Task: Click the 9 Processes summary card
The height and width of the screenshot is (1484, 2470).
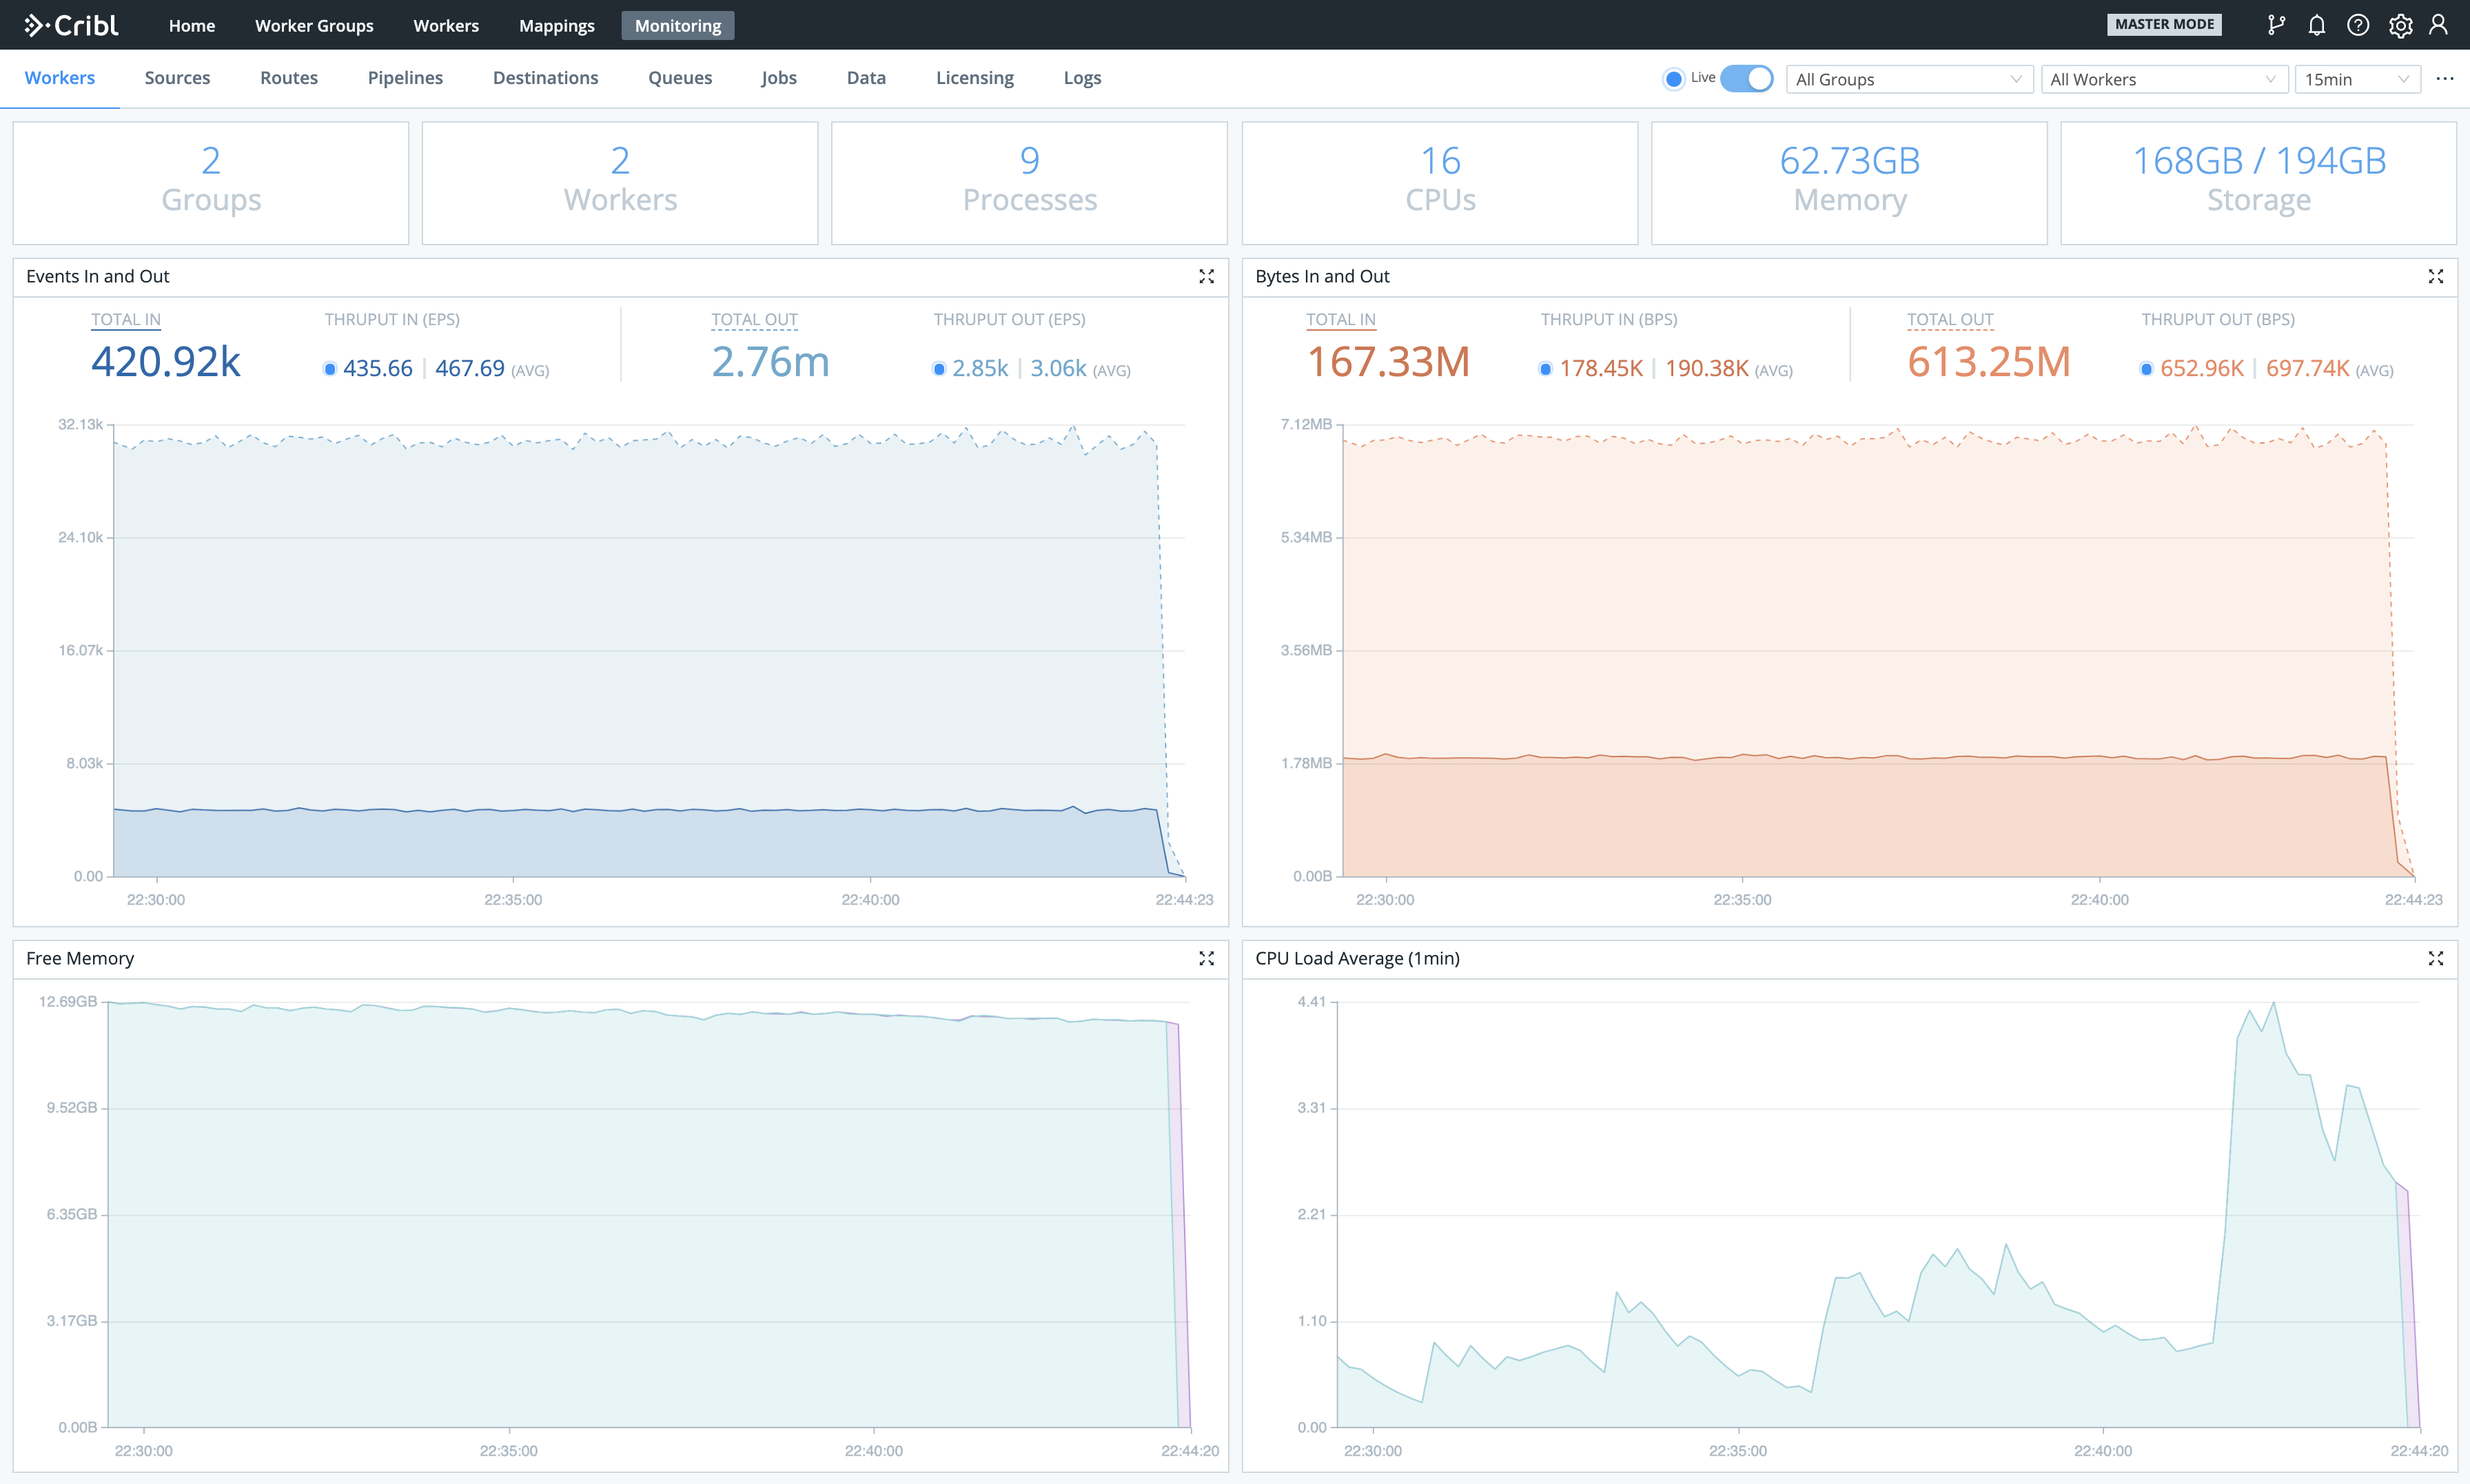Action: point(1029,183)
